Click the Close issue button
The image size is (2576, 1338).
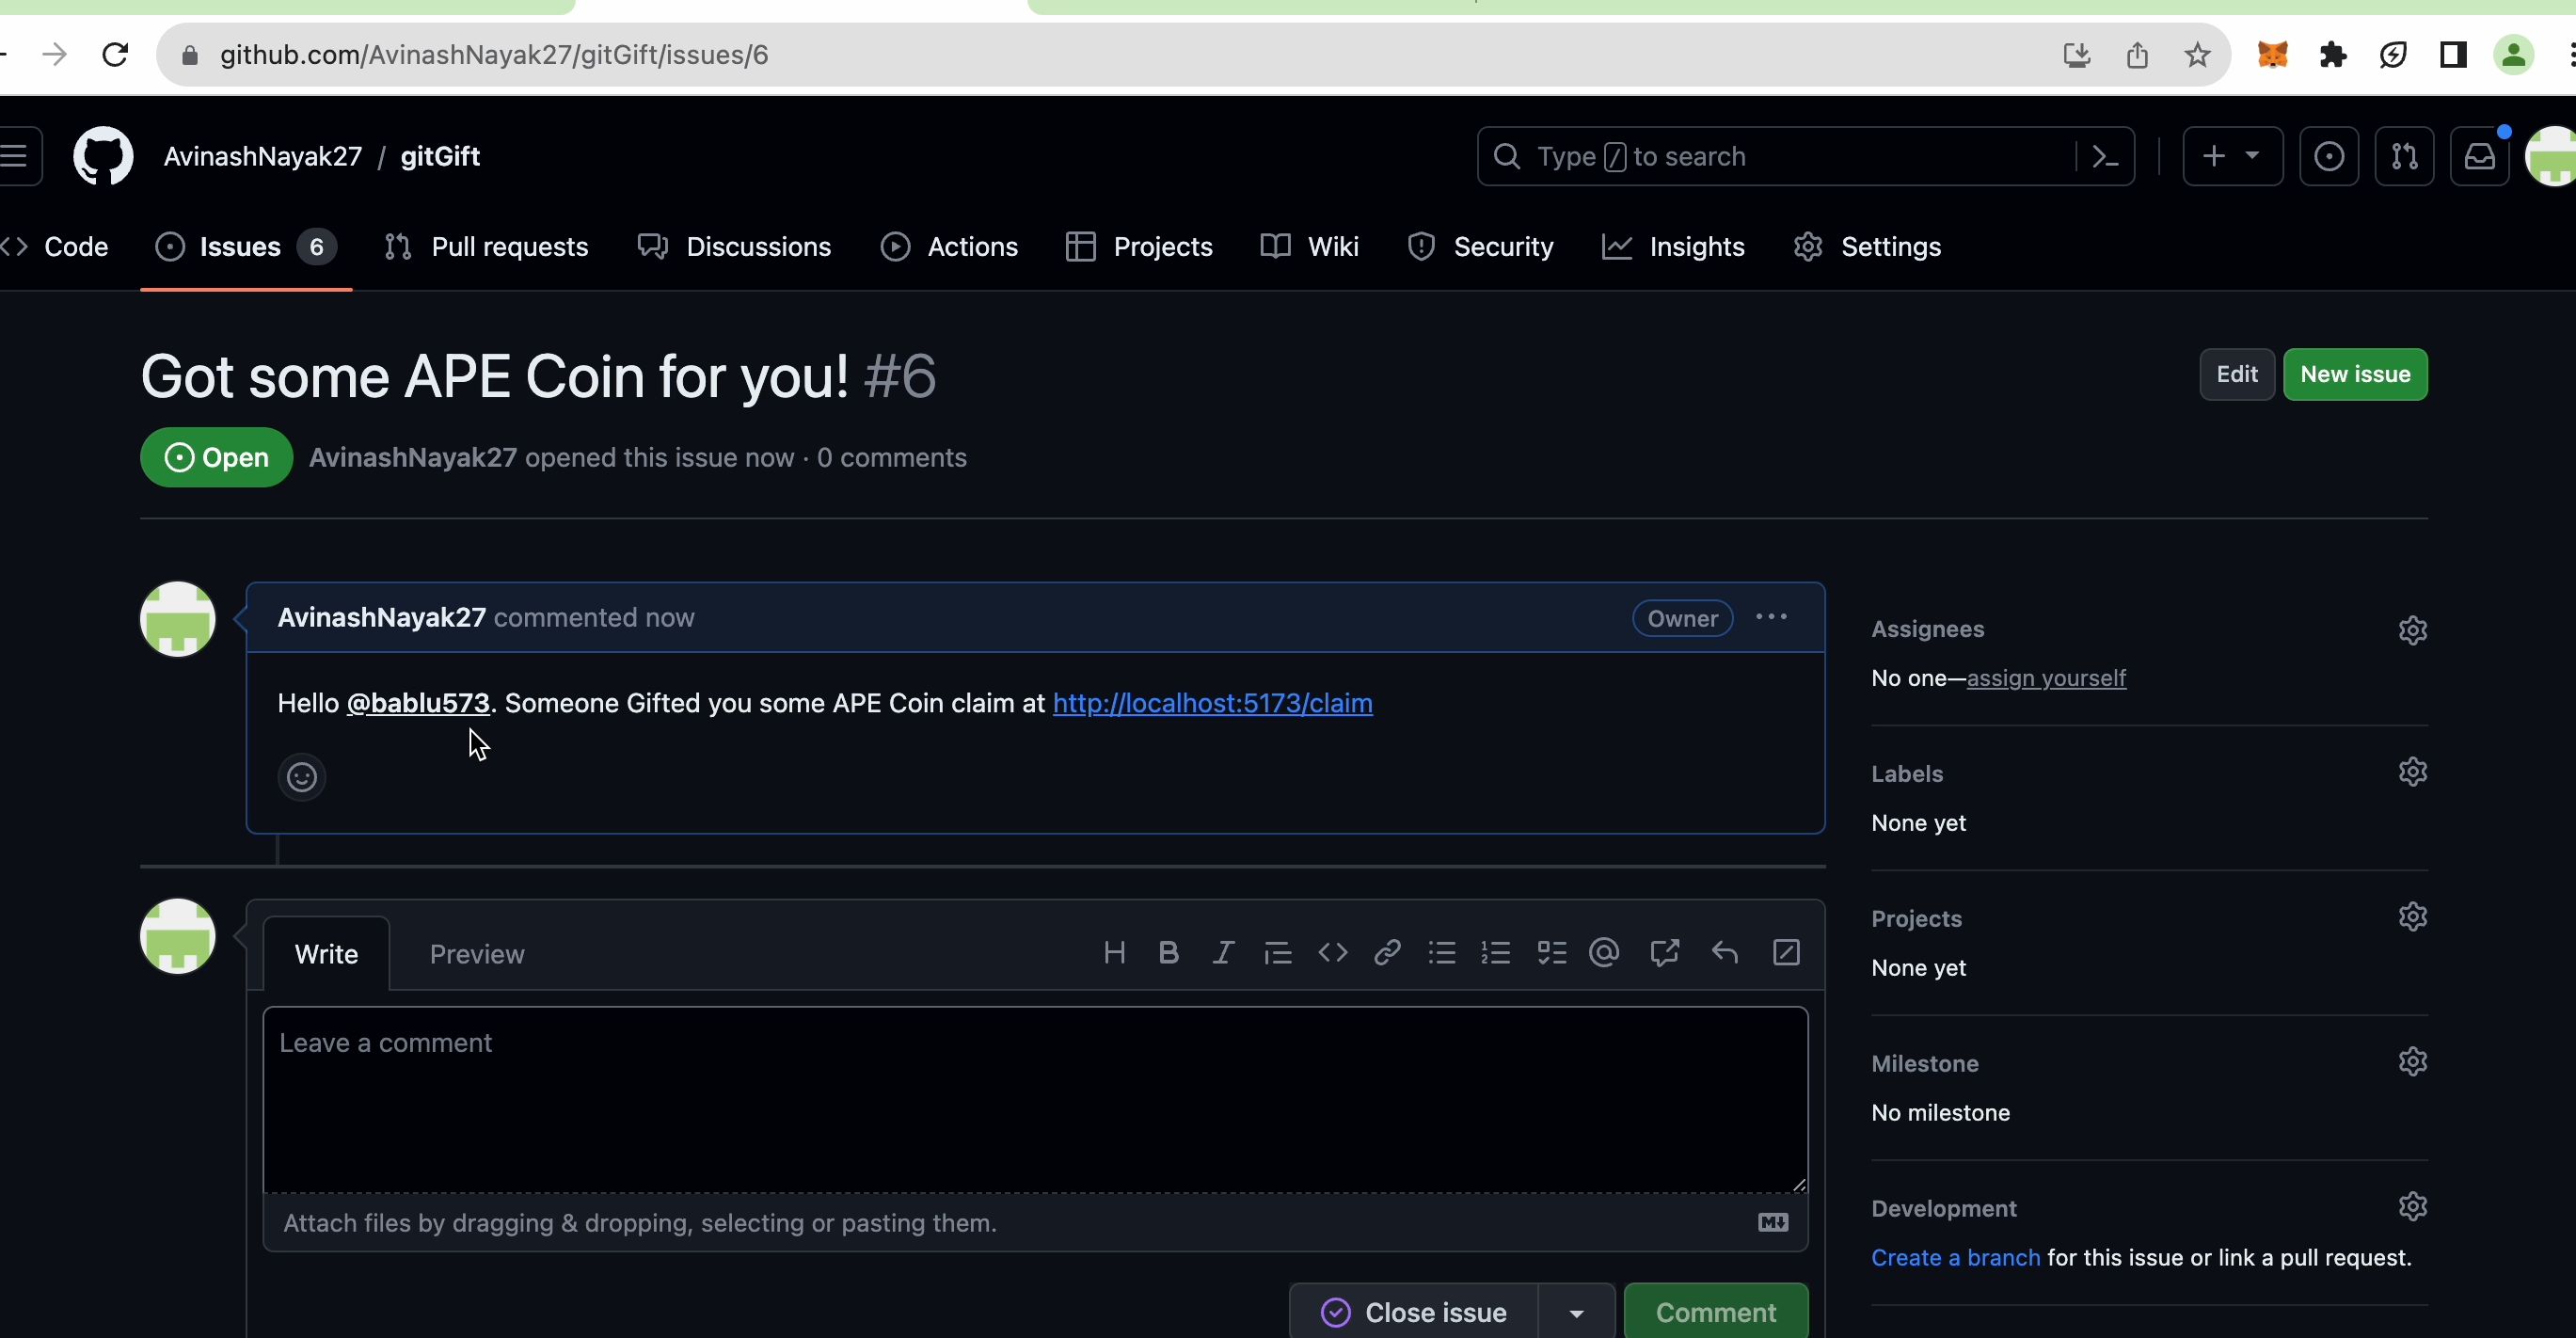pyautogui.click(x=1414, y=1312)
